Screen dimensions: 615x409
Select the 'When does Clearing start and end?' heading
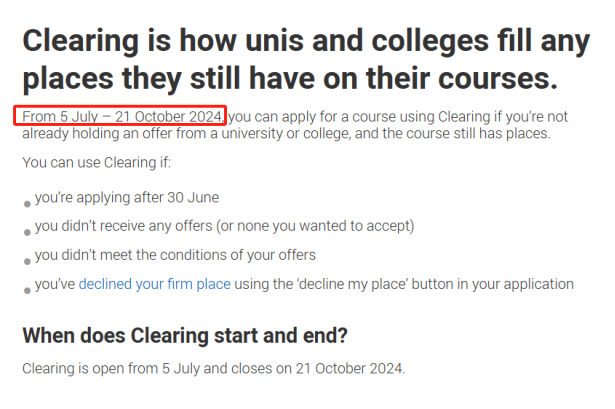[185, 336]
